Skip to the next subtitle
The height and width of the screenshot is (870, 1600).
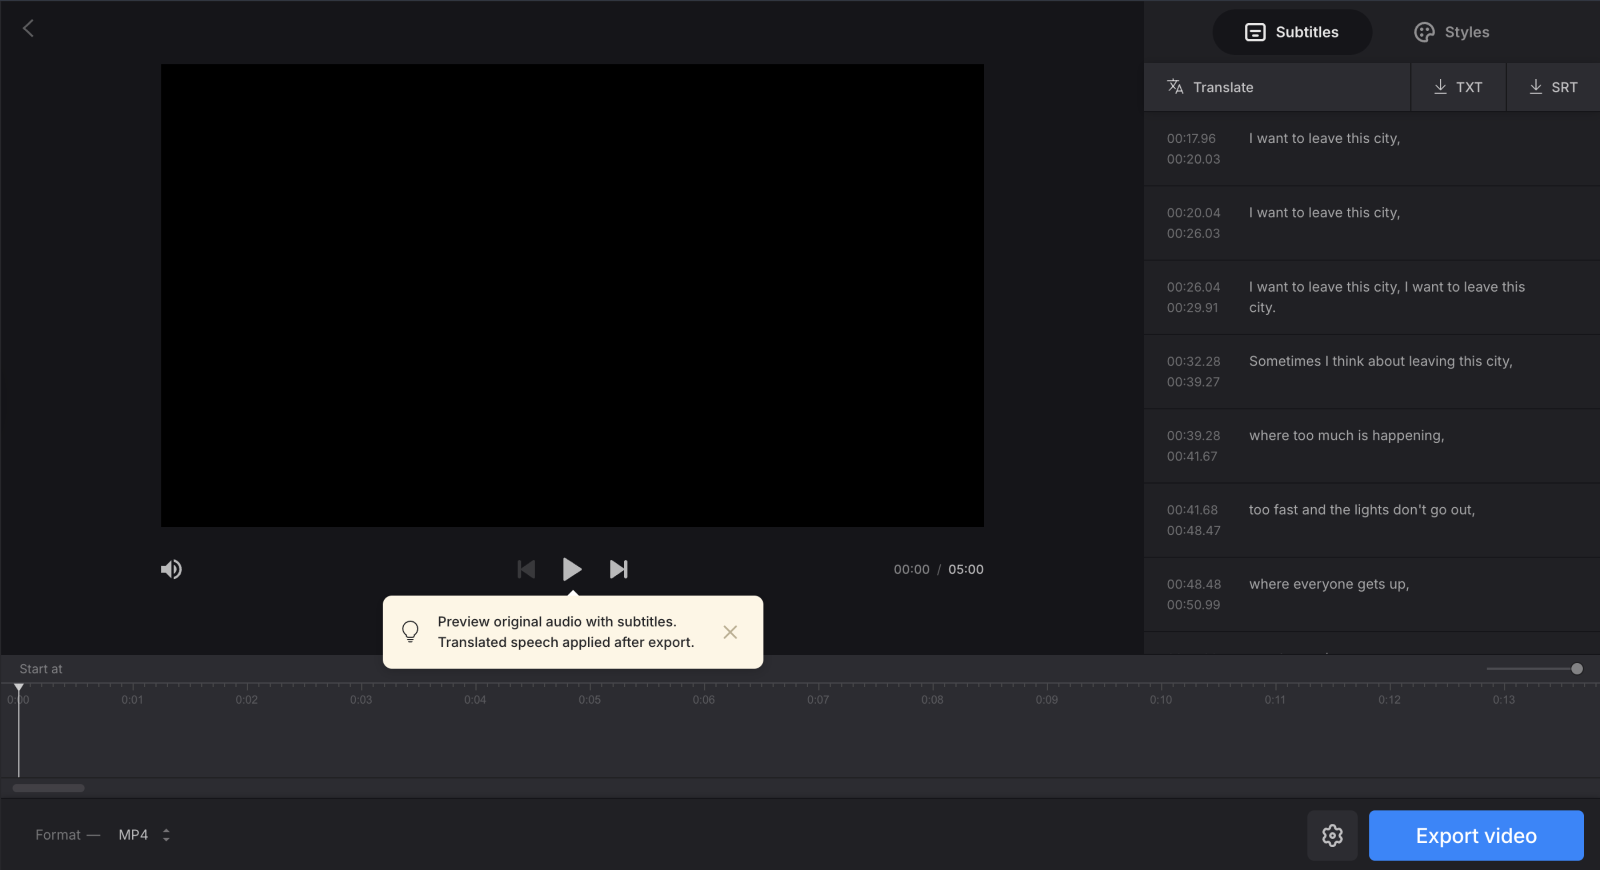point(619,569)
